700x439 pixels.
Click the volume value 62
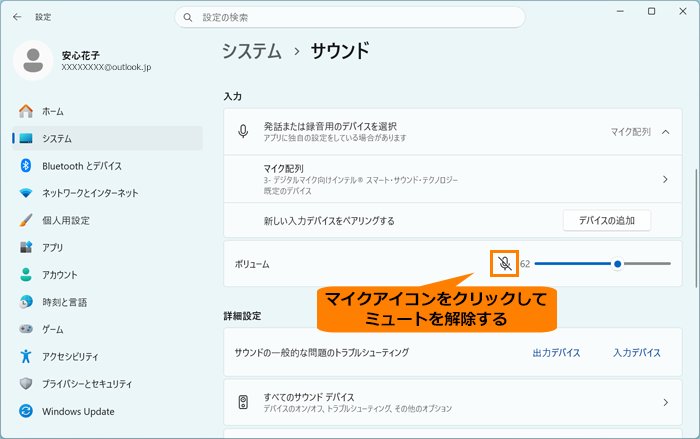525,264
